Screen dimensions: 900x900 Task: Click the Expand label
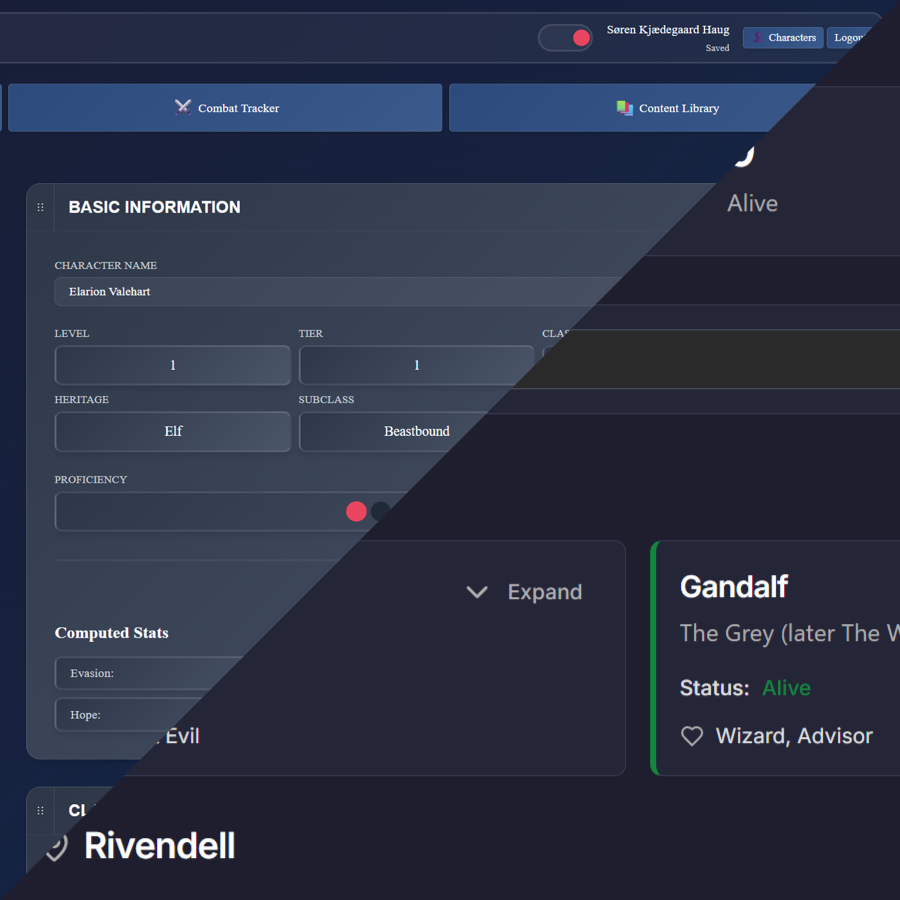click(544, 592)
